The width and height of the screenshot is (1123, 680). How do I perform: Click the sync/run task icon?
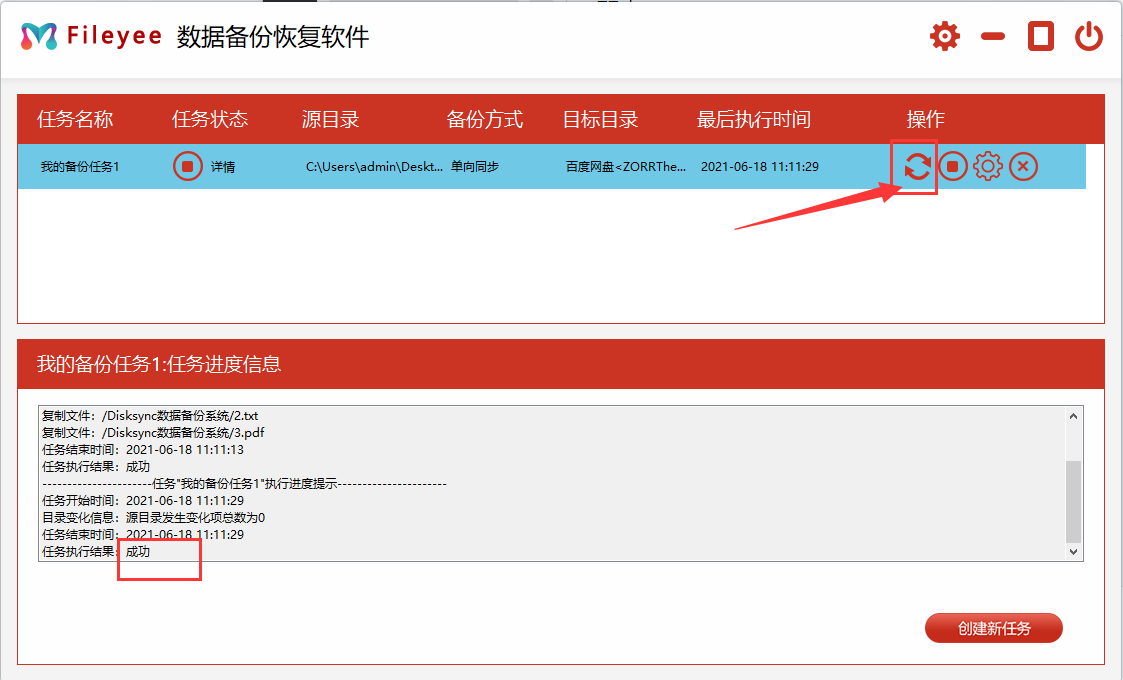click(x=917, y=167)
